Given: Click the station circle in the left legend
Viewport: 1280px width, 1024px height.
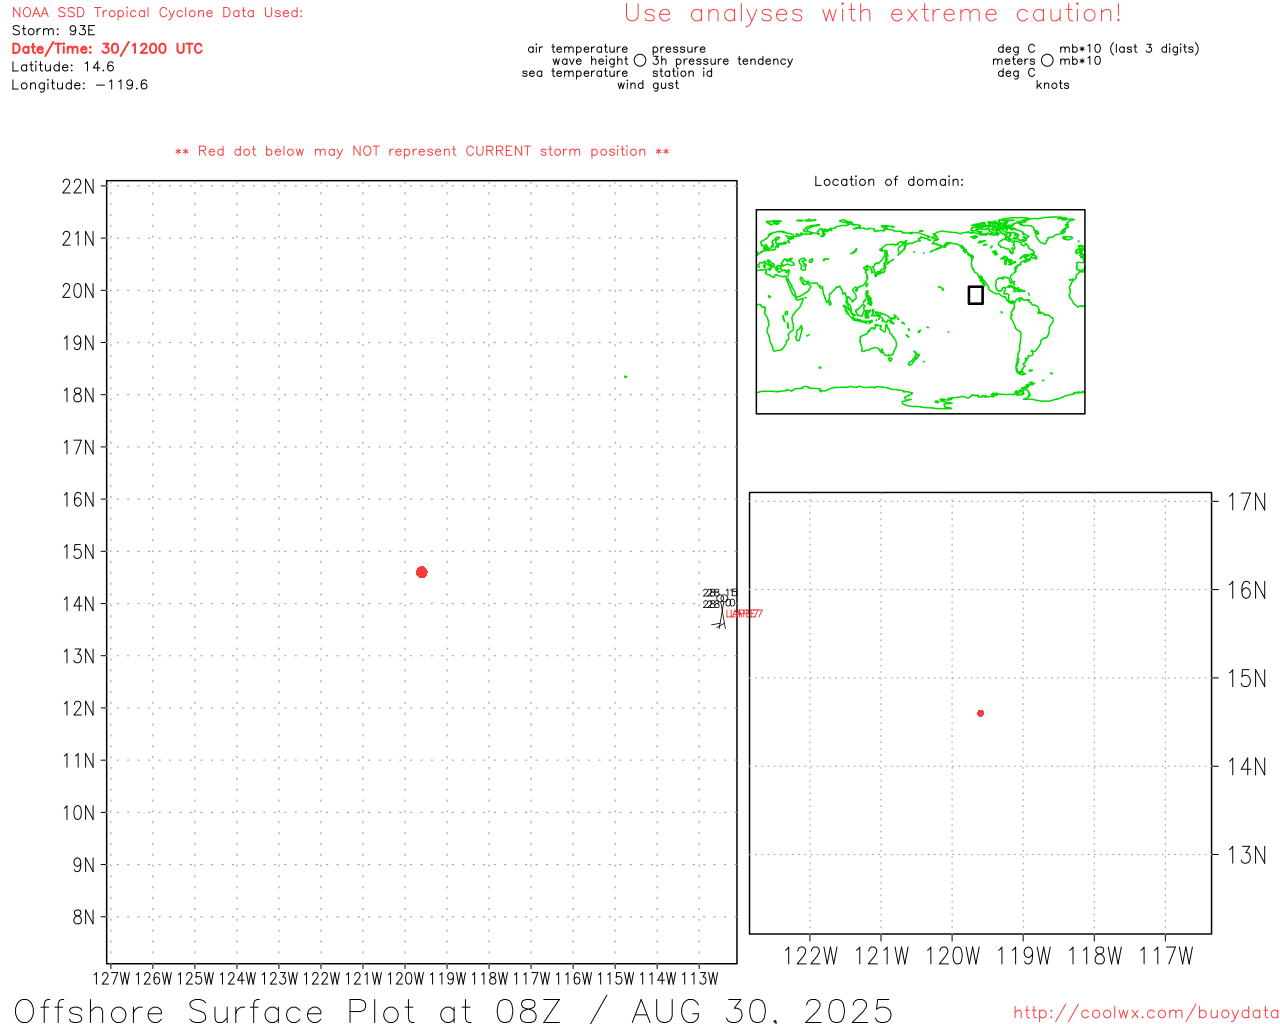Looking at the screenshot, I should click(640, 61).
